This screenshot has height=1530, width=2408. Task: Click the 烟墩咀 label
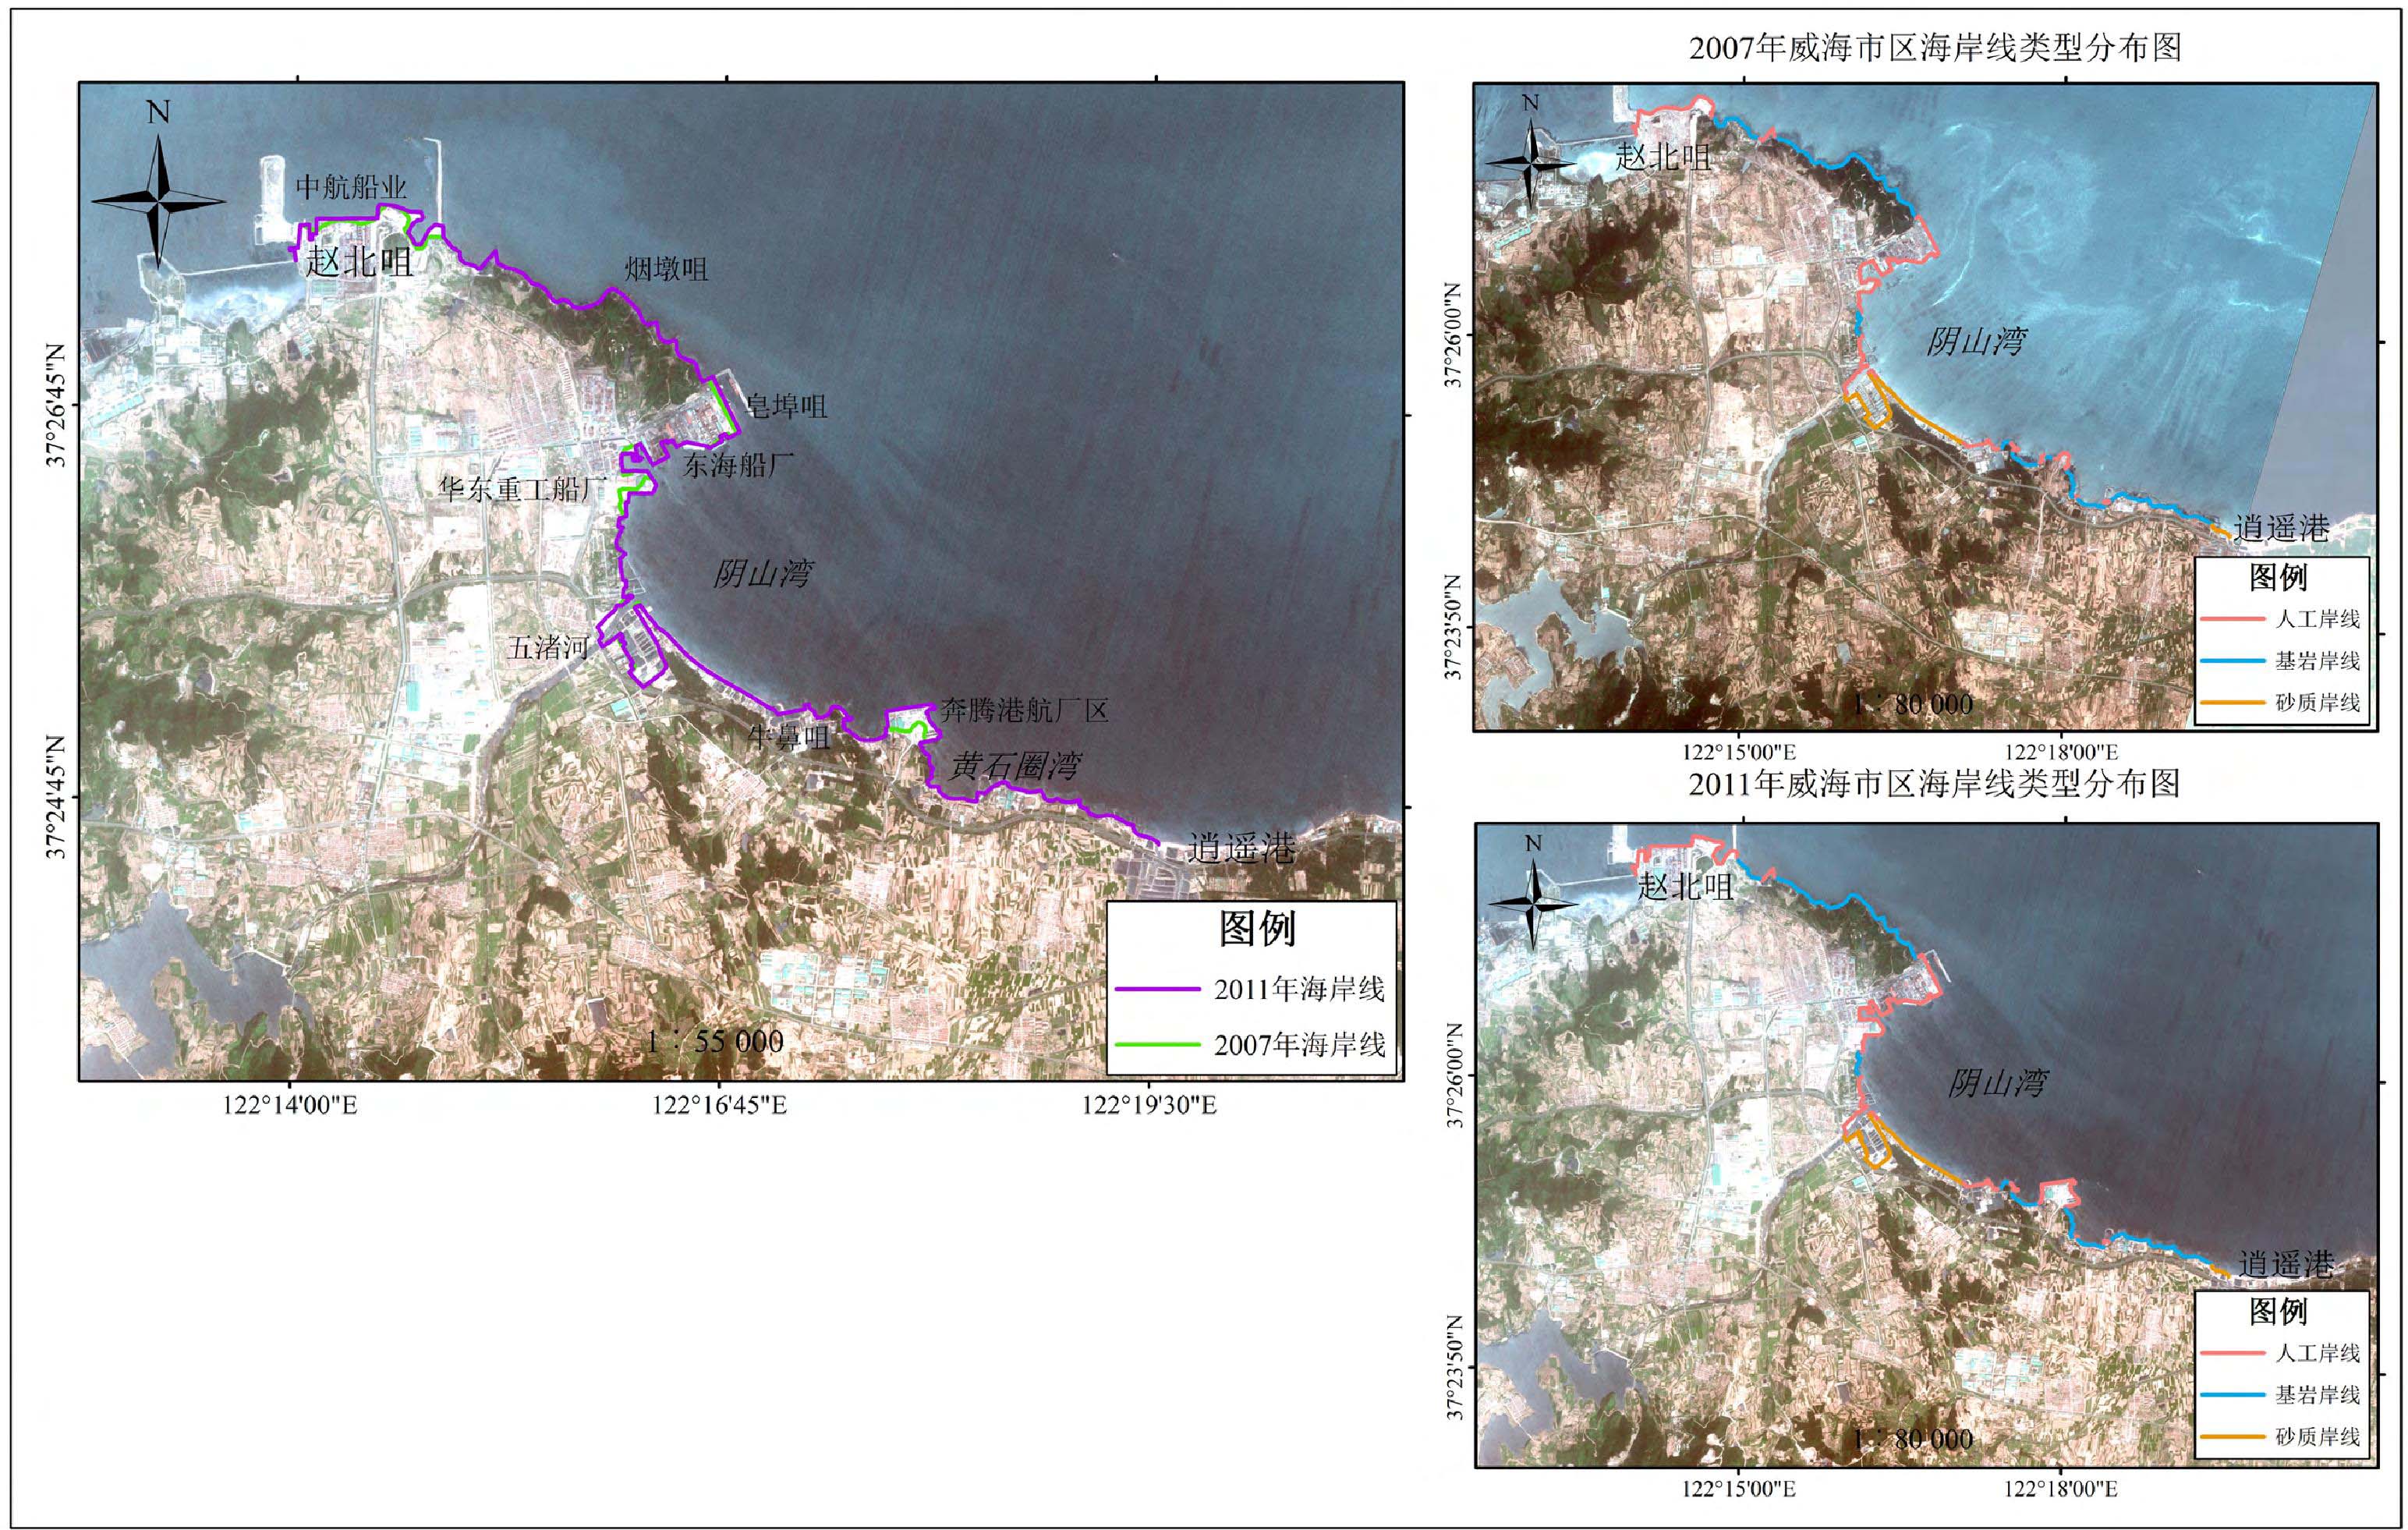[x=666, y=268]
